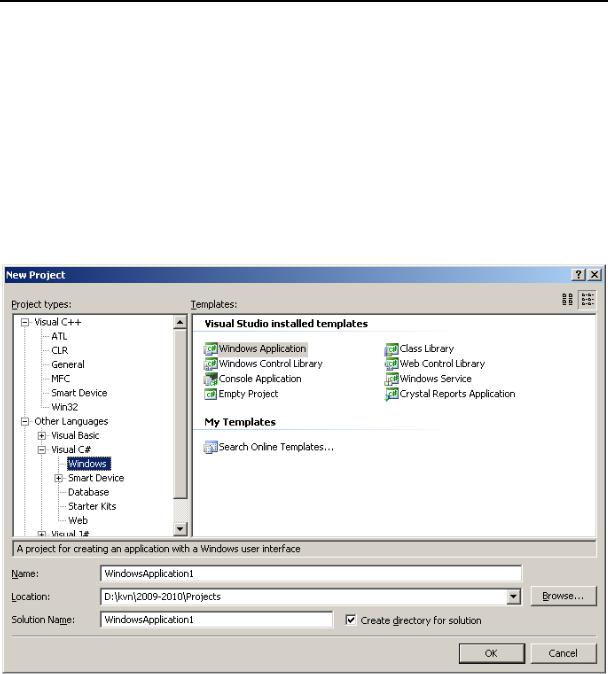Toggle Create directory for solution checkbox
Viewport: 608px width, 674px height.
[351, 620]
